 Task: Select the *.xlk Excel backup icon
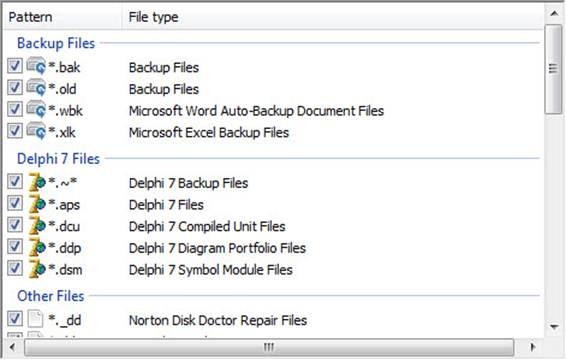tap(36, 131)
